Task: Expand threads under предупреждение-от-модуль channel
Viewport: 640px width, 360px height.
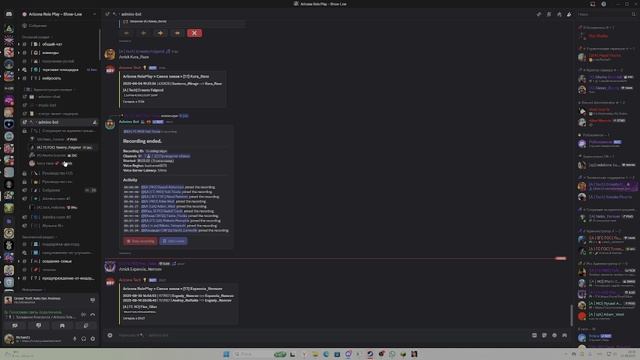Action: pos(18,278)
